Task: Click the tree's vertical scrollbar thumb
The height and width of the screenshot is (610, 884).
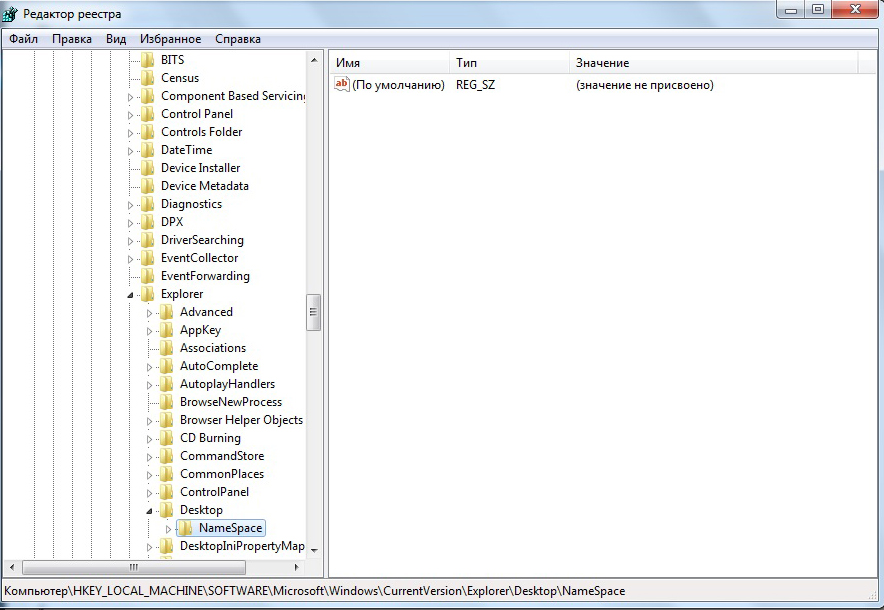Action: click(313, 312)
